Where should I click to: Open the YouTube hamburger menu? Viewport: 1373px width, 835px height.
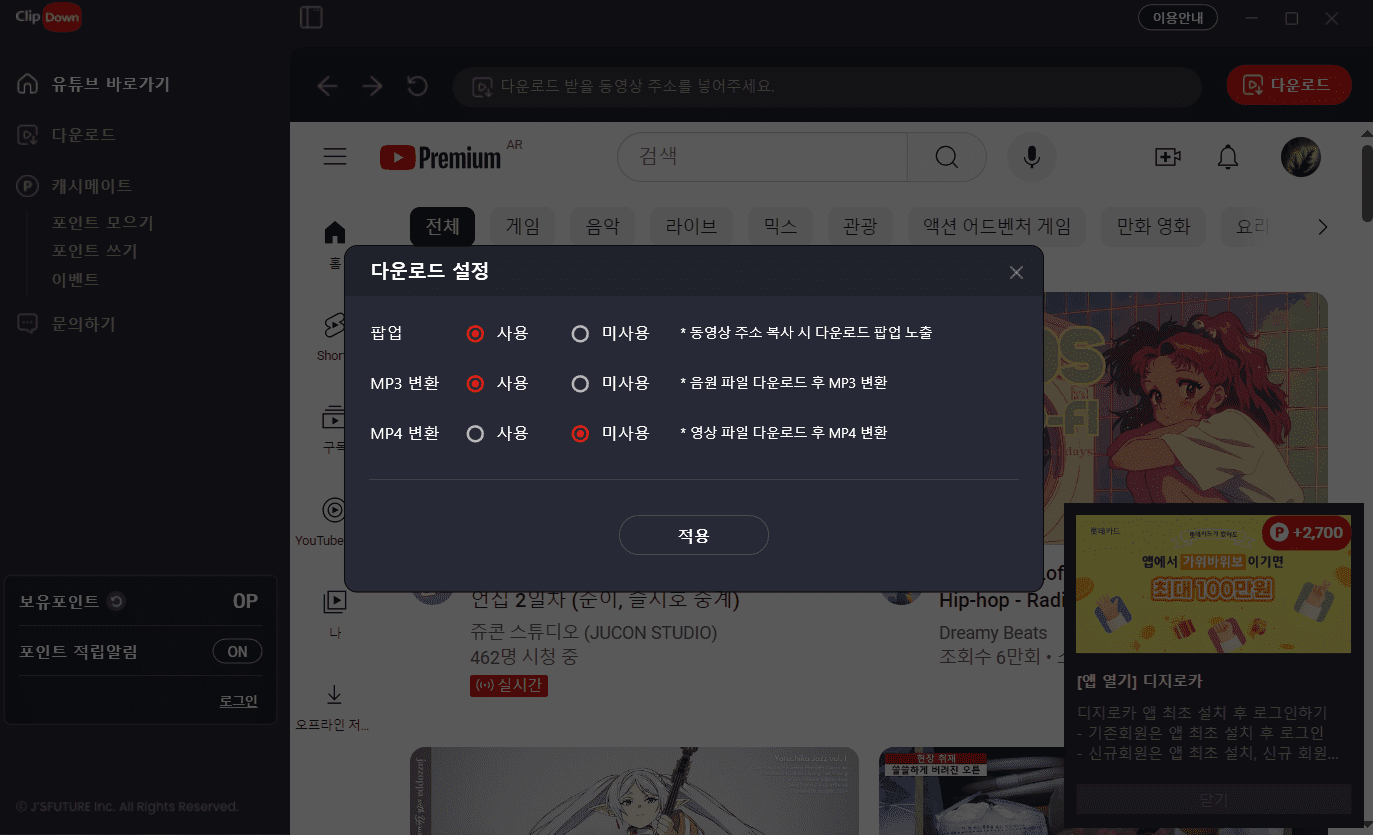[x=335, y=157]
